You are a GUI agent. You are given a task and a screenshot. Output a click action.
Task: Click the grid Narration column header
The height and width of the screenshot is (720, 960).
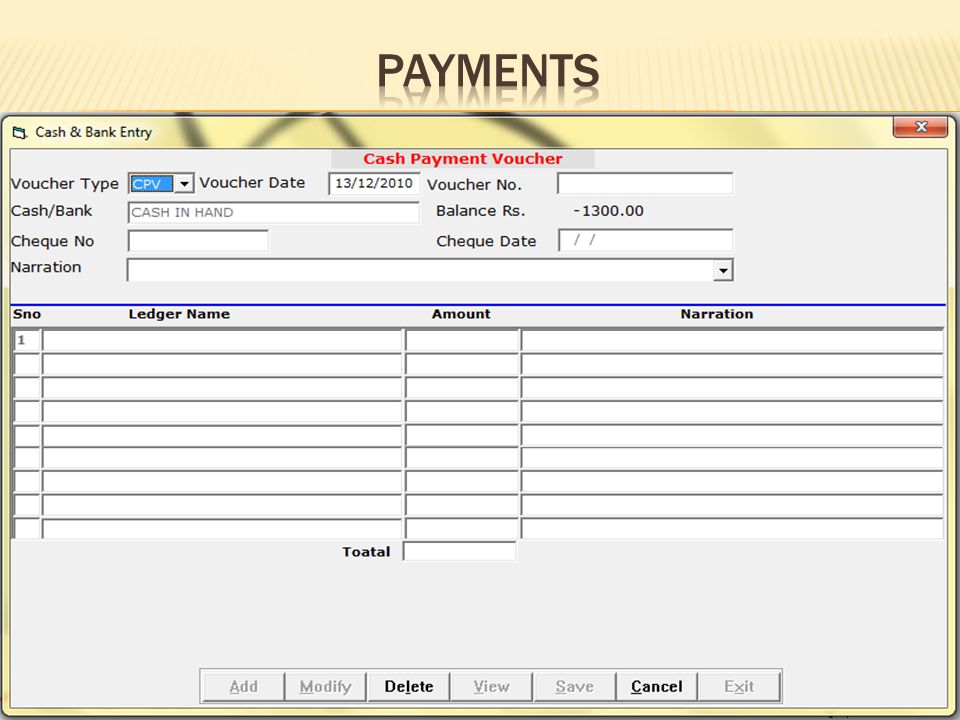pyautogui.click(x=717, y=314)
